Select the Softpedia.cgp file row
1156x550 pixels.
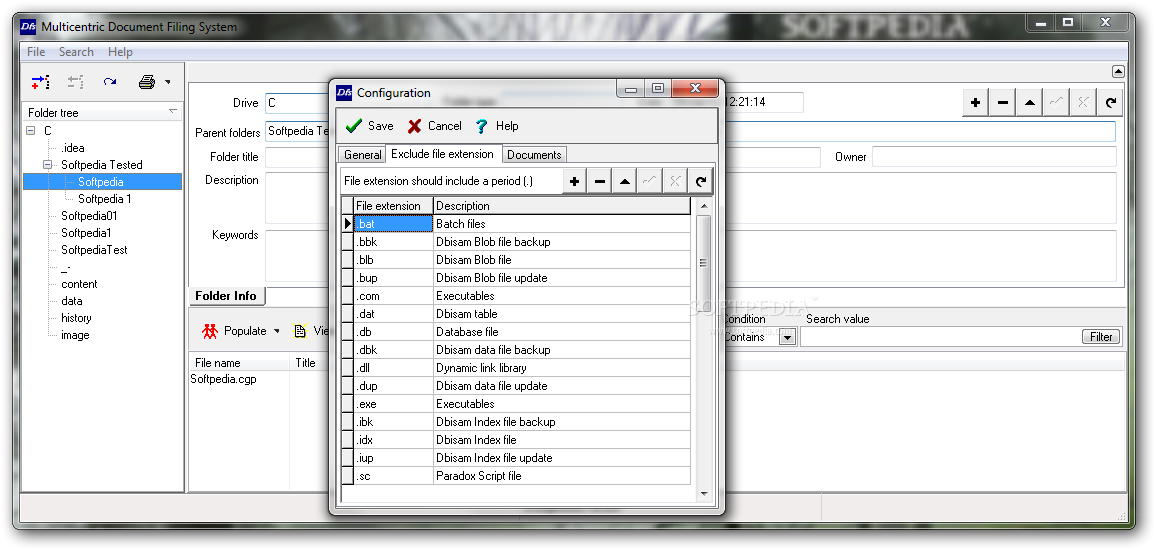[x=223, y=380]
